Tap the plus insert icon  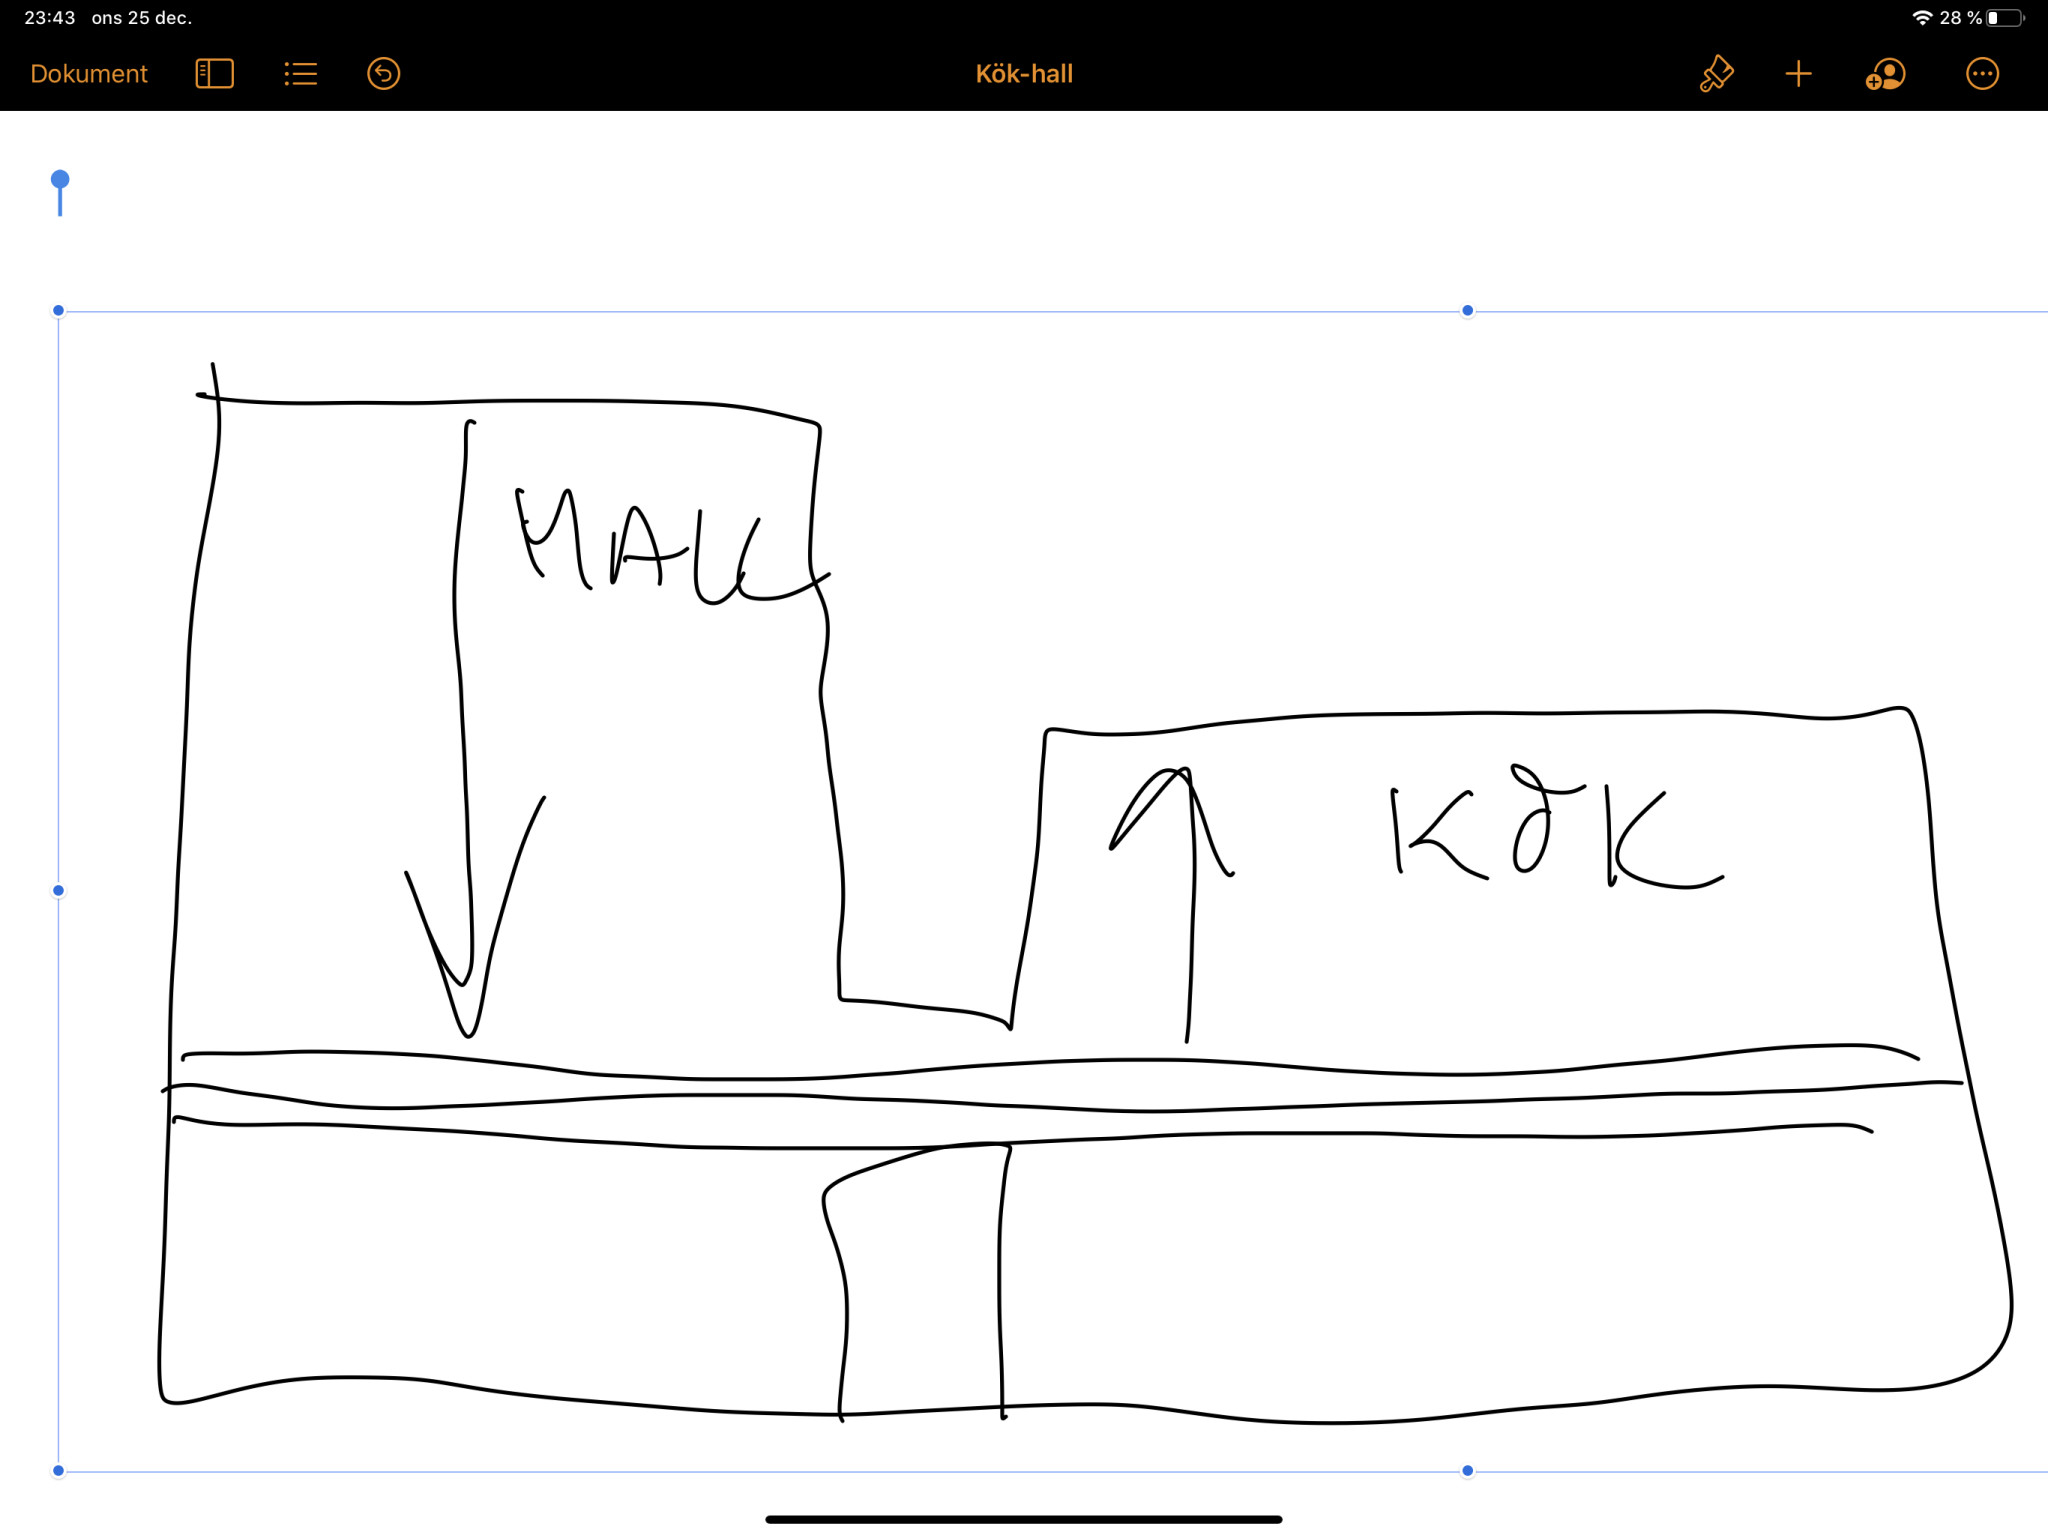(1798, 74)
